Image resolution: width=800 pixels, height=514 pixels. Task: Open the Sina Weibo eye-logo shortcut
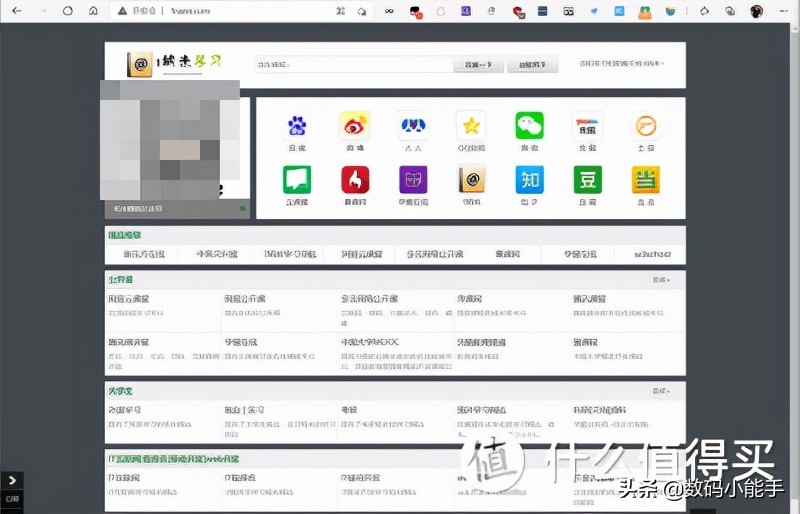[355, 126]
